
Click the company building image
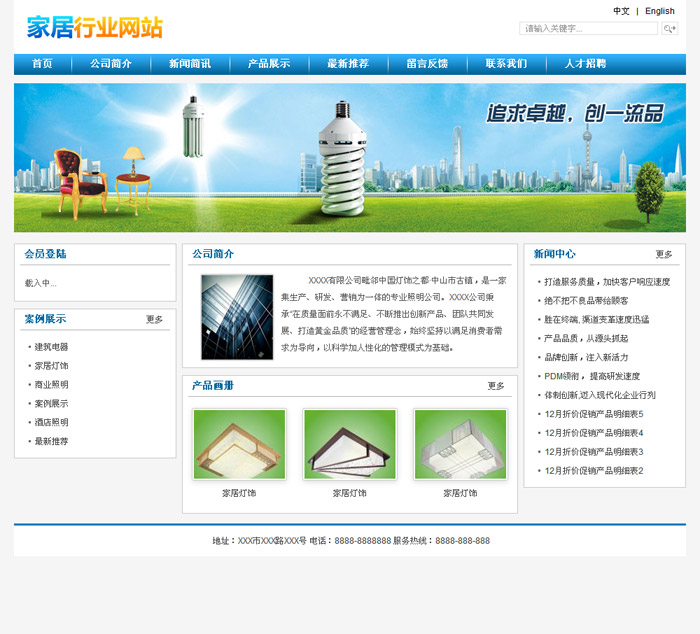237,317
